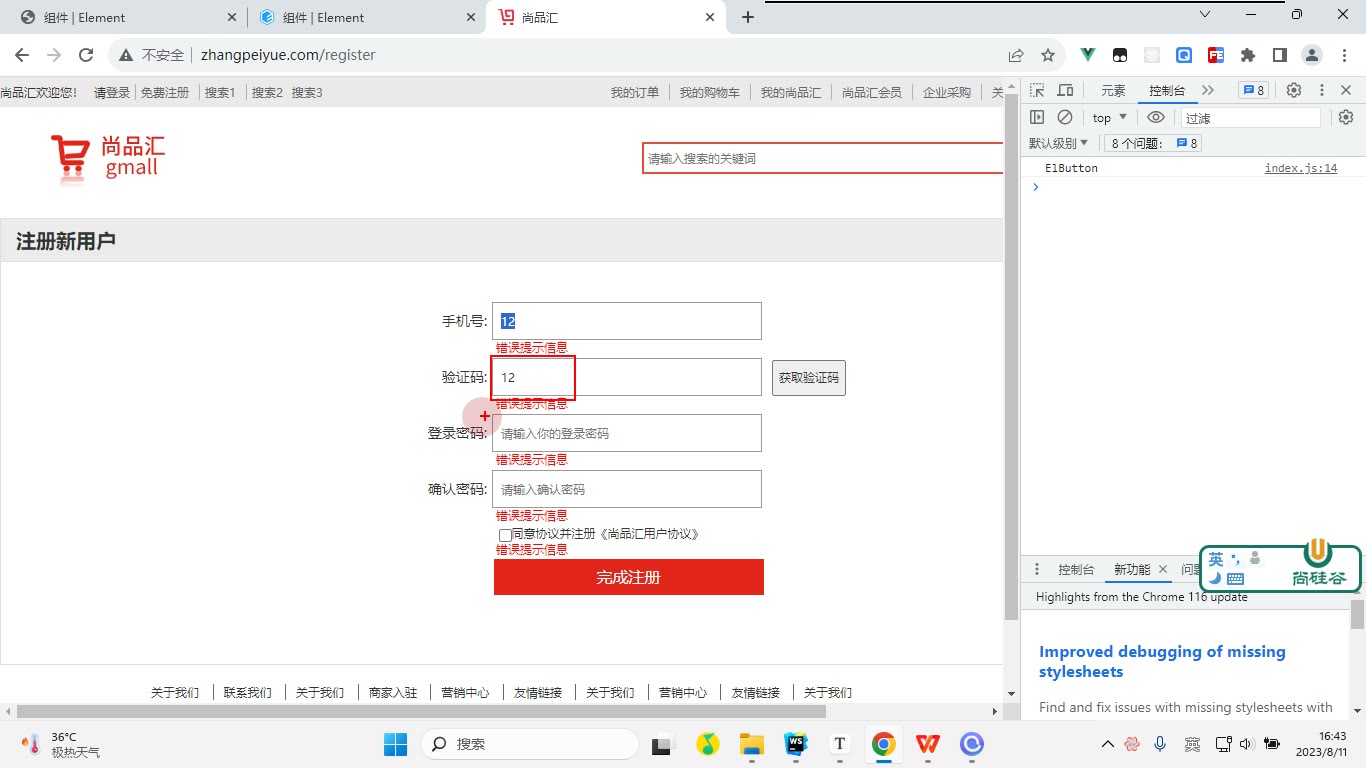The image size is (1366, 768).
Task: Open DevTools settings gear in top bar
Action: coord(1294,90)
